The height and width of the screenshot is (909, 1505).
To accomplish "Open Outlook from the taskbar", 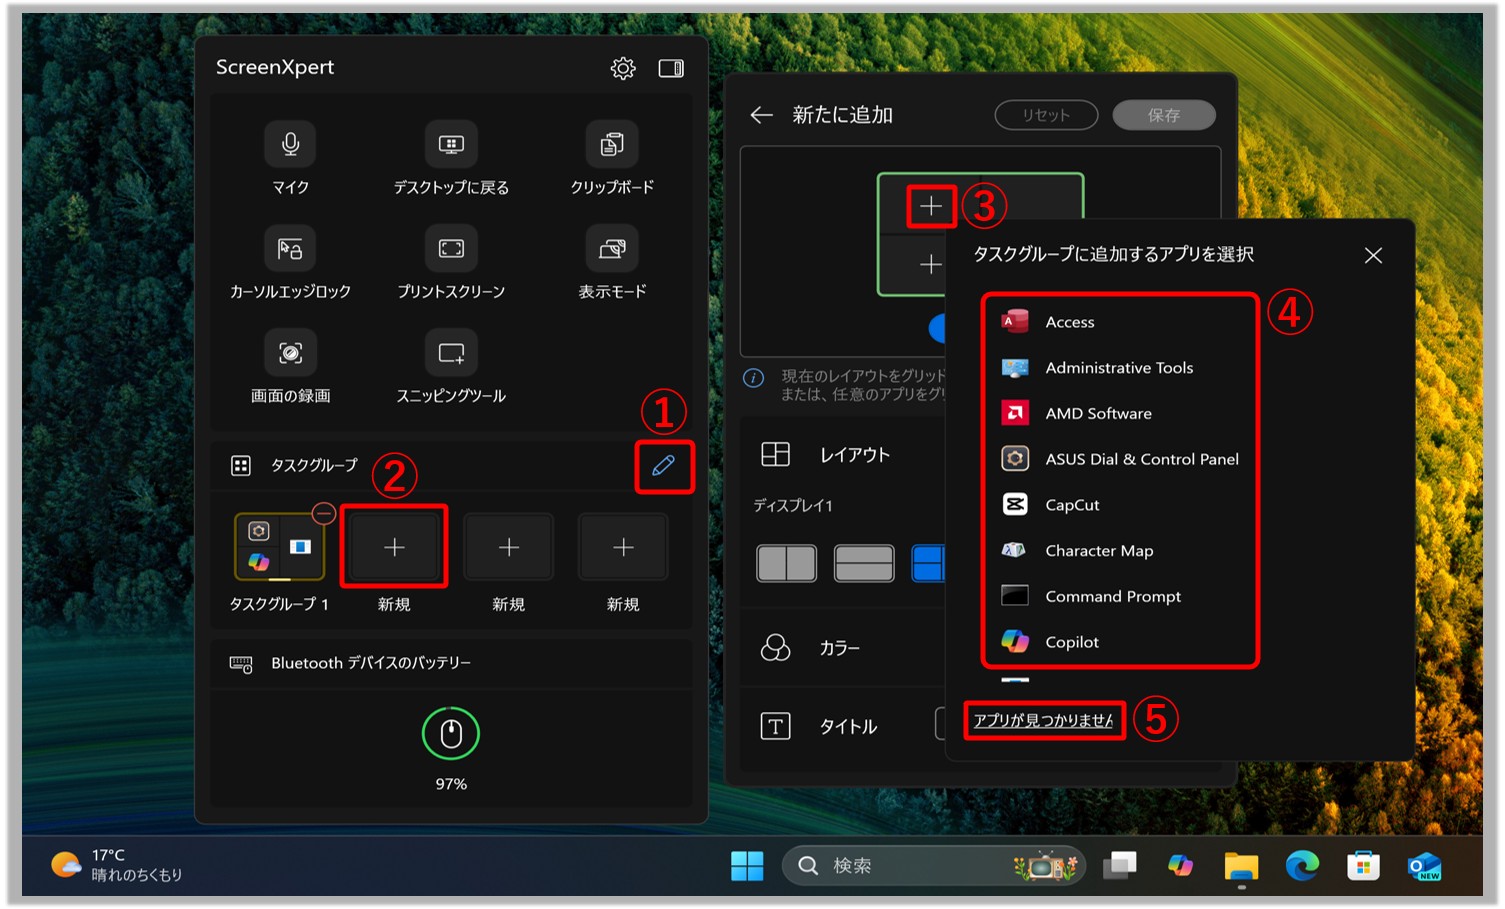I will point(1424,866).
